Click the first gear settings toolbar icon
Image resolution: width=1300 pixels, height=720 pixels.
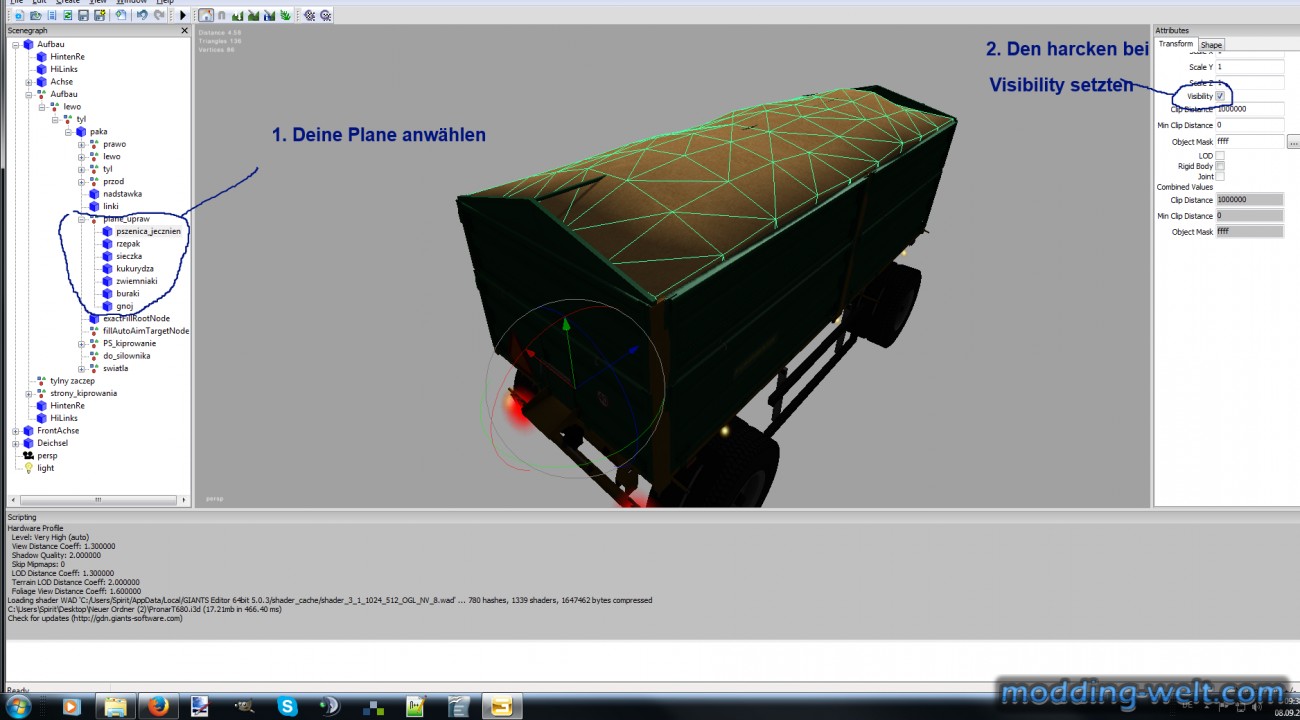pos(309,16)
